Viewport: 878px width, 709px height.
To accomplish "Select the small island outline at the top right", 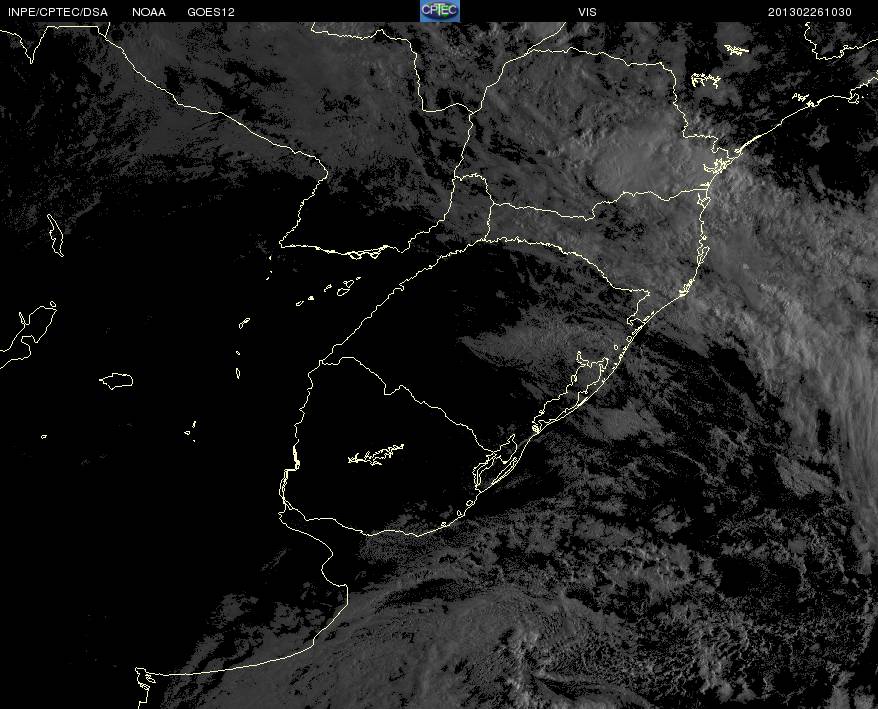I will (x=736, y=50).
